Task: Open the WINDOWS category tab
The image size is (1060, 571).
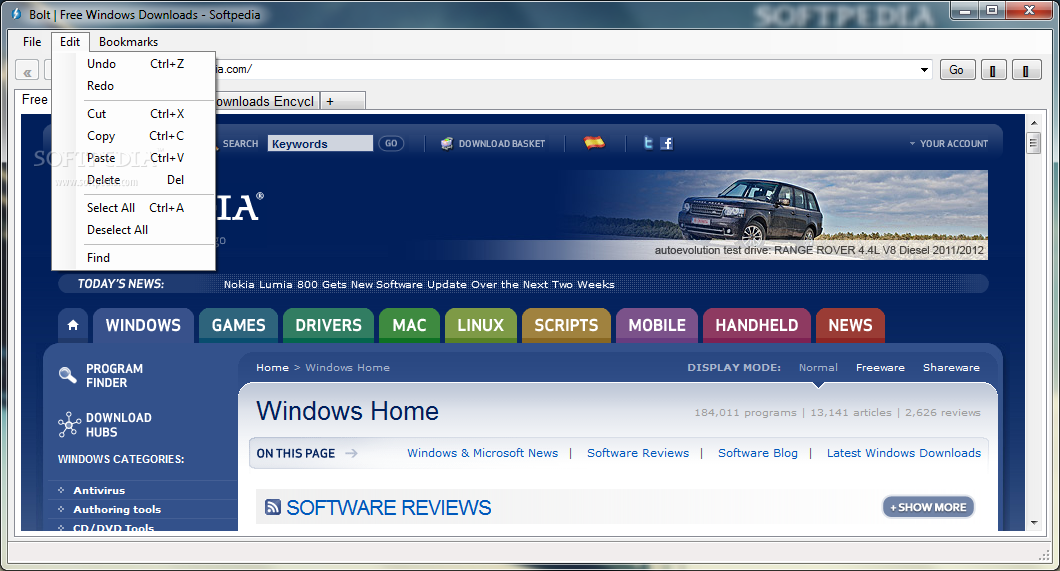Action: tap(143, 326)
